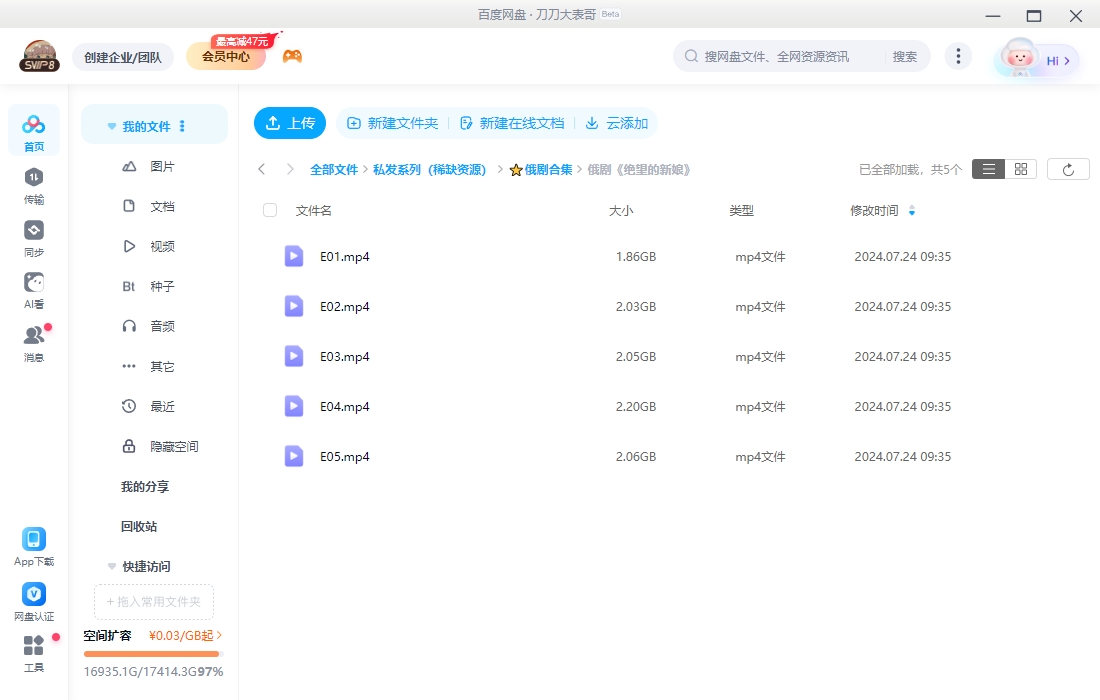Open the 工具 tools panel
1100x700 pixels.
pyautogui.click(x=33, y=655)
